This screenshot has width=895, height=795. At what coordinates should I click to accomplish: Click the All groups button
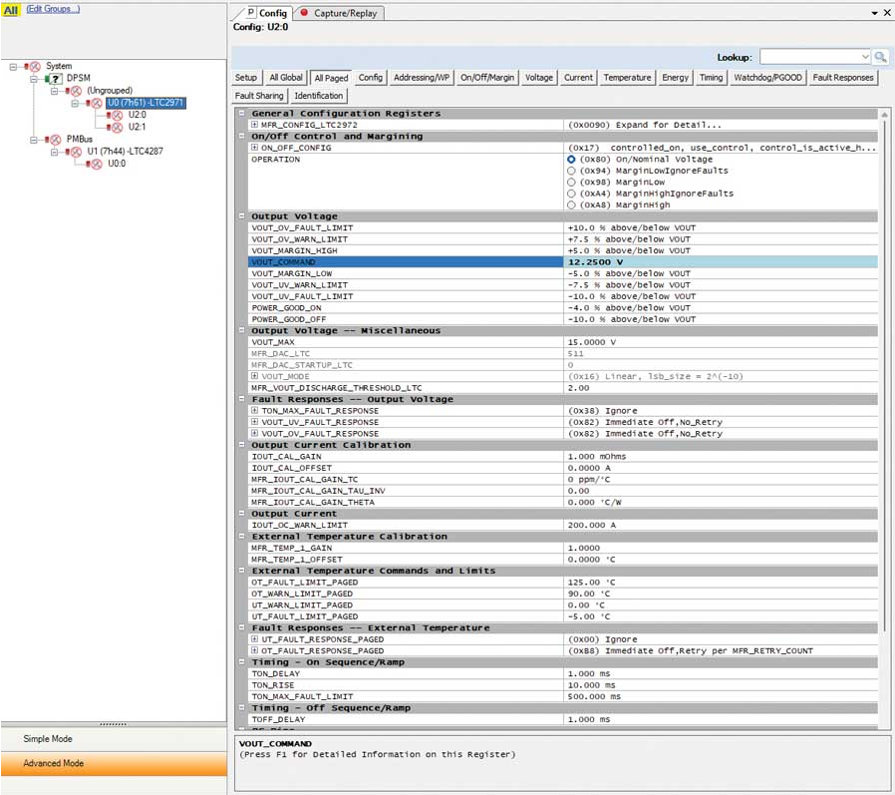(11, 10)
